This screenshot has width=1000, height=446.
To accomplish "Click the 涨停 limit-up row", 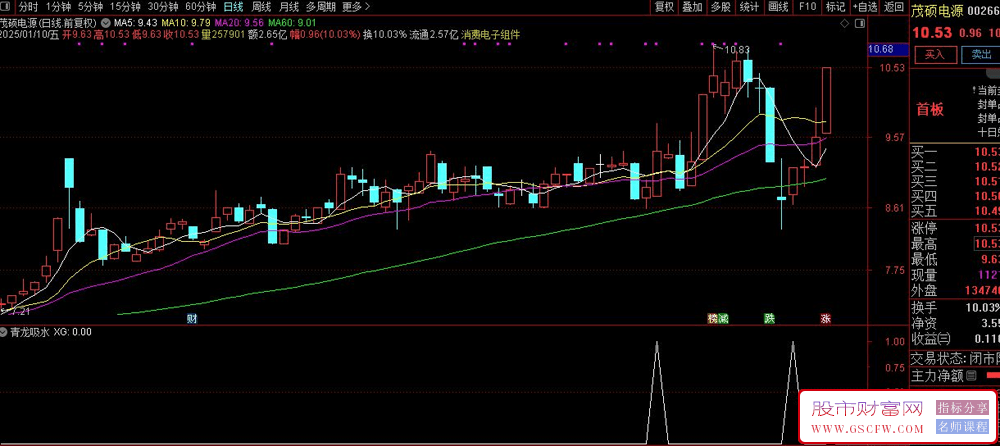I will pyautogui.click(x=955, y=228).
